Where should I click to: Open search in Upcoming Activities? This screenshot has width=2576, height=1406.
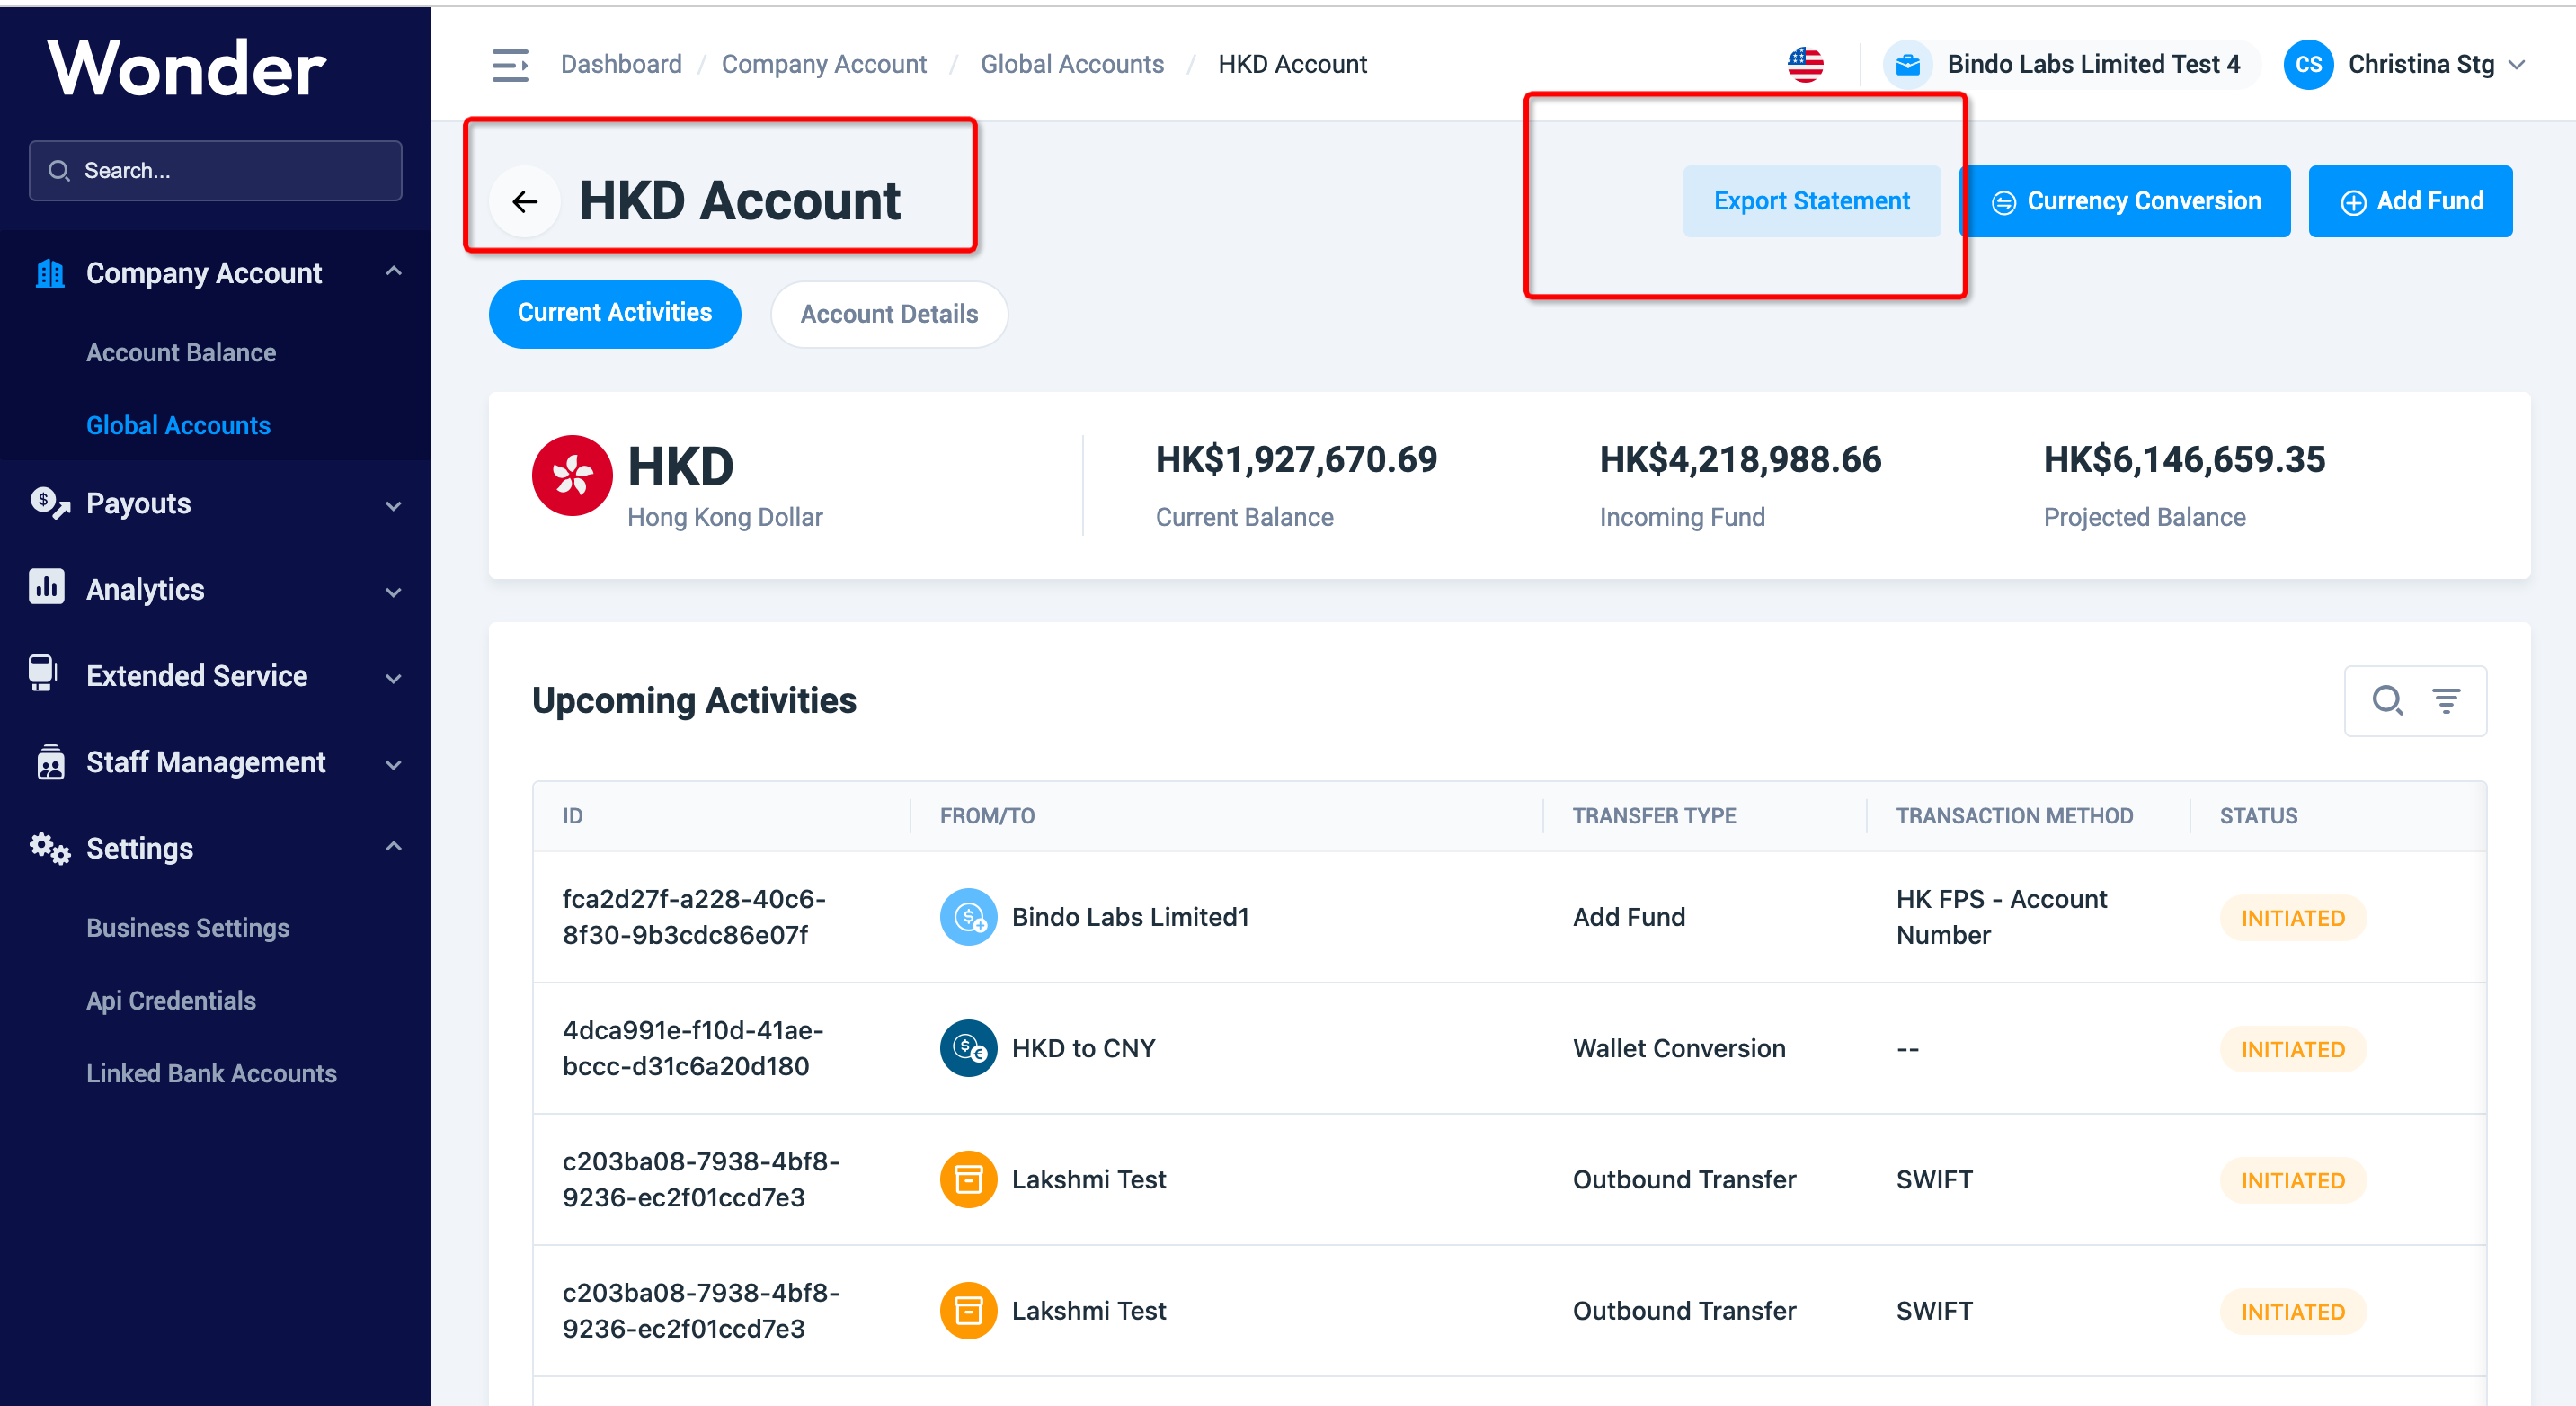coord(2387,700)
